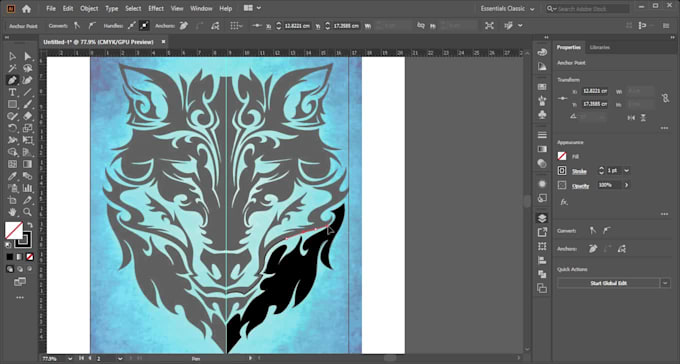
Task: Swap fill and stroke colors
Action: pyautogui.click(x=30, y=225)
